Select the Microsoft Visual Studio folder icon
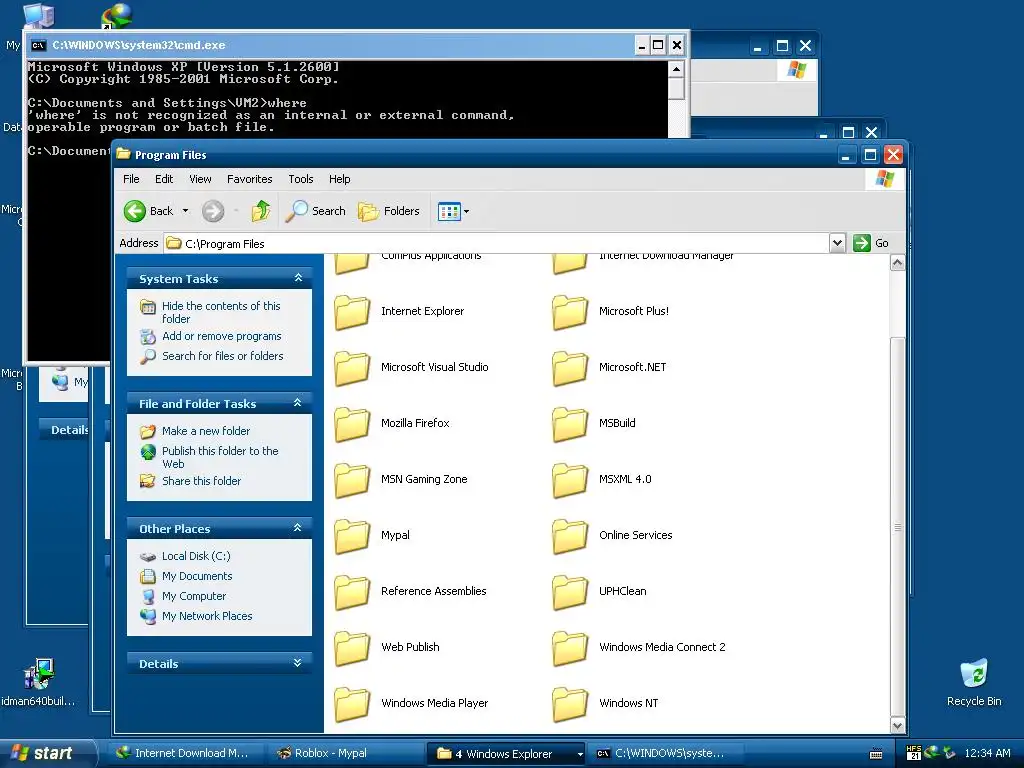The image size is (1024, 768). [x=353, y=368]
